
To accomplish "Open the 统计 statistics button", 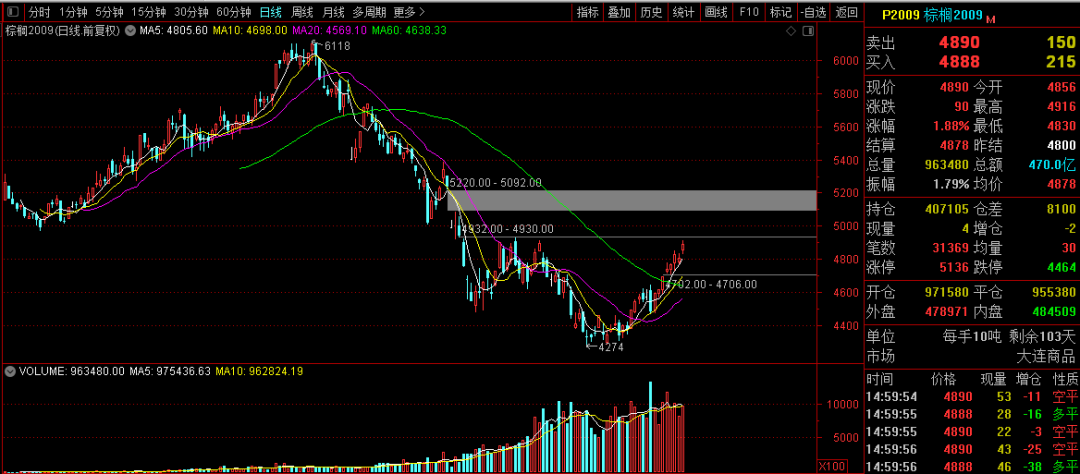I will click(683, 12).
